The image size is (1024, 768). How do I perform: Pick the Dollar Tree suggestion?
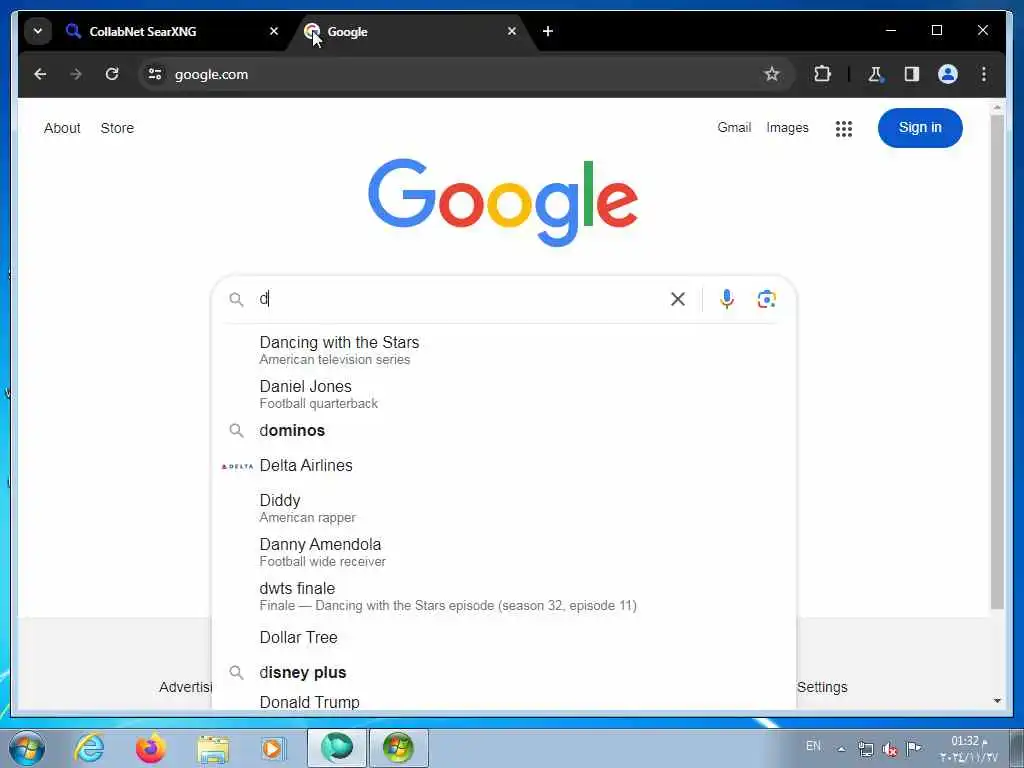coord(504,637)
